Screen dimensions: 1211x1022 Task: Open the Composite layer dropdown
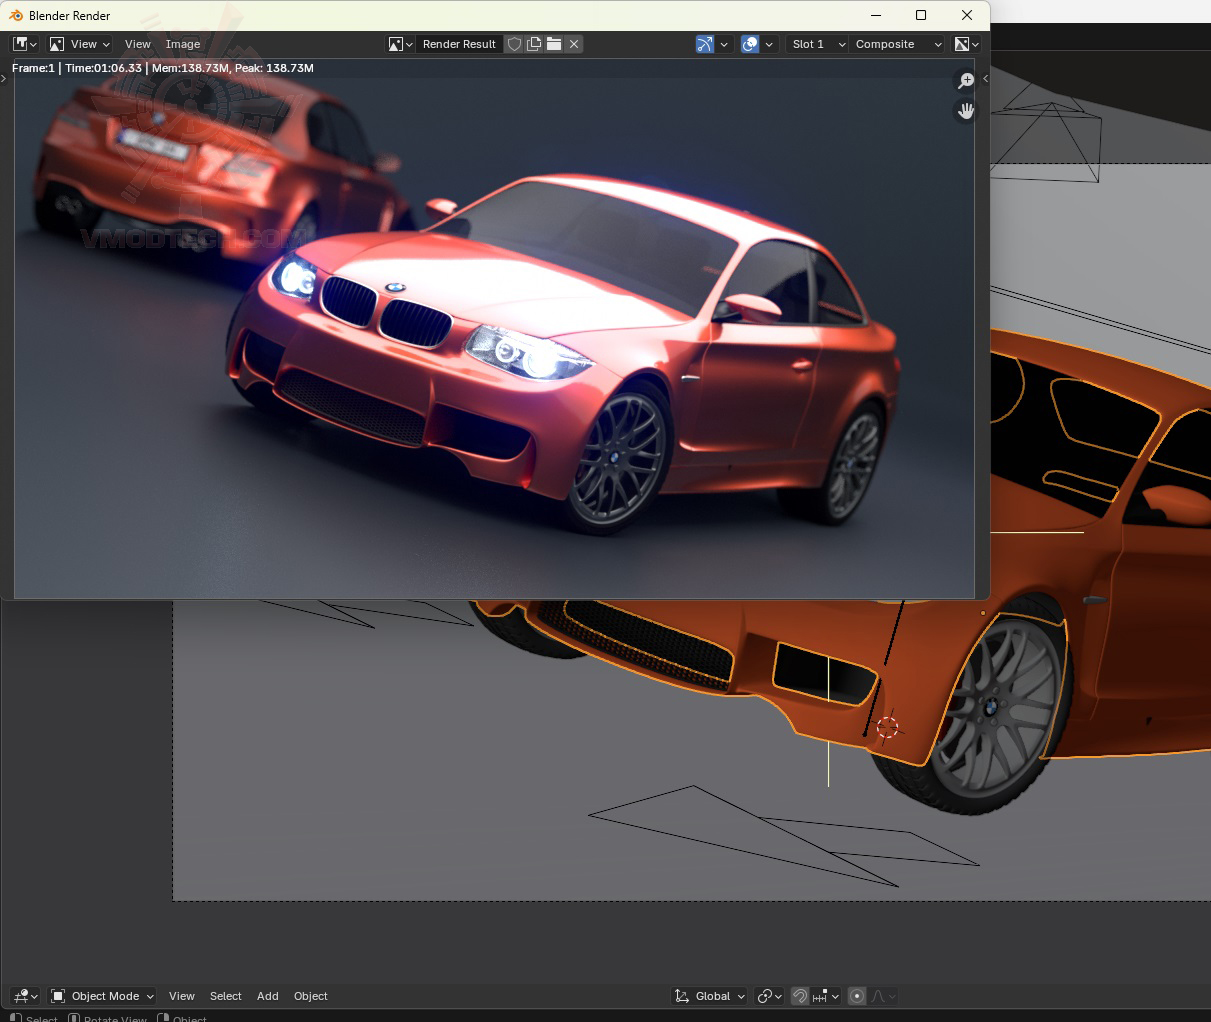pos(897,44)
